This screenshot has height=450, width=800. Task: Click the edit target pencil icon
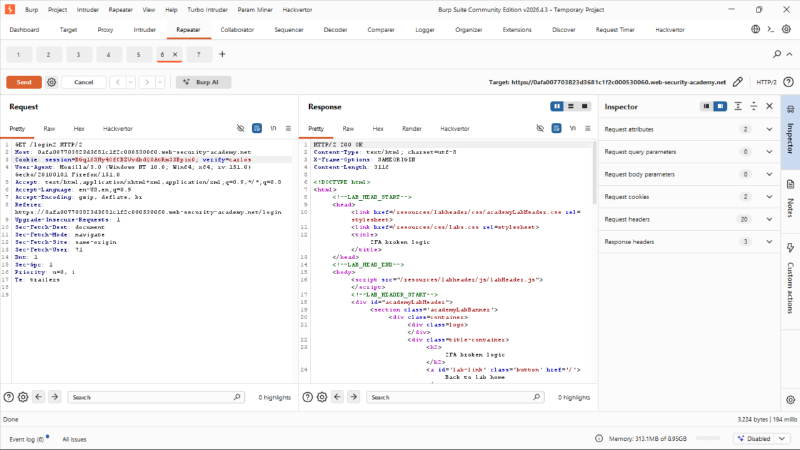[x=738, y=82]
